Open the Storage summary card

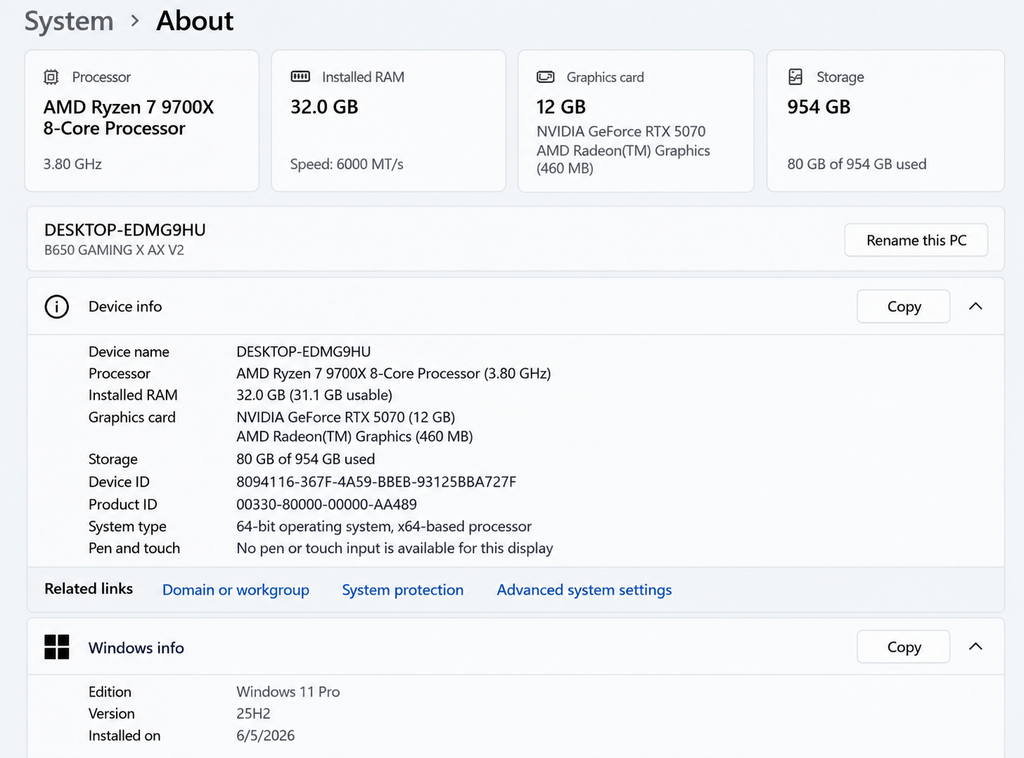(886, 121)
